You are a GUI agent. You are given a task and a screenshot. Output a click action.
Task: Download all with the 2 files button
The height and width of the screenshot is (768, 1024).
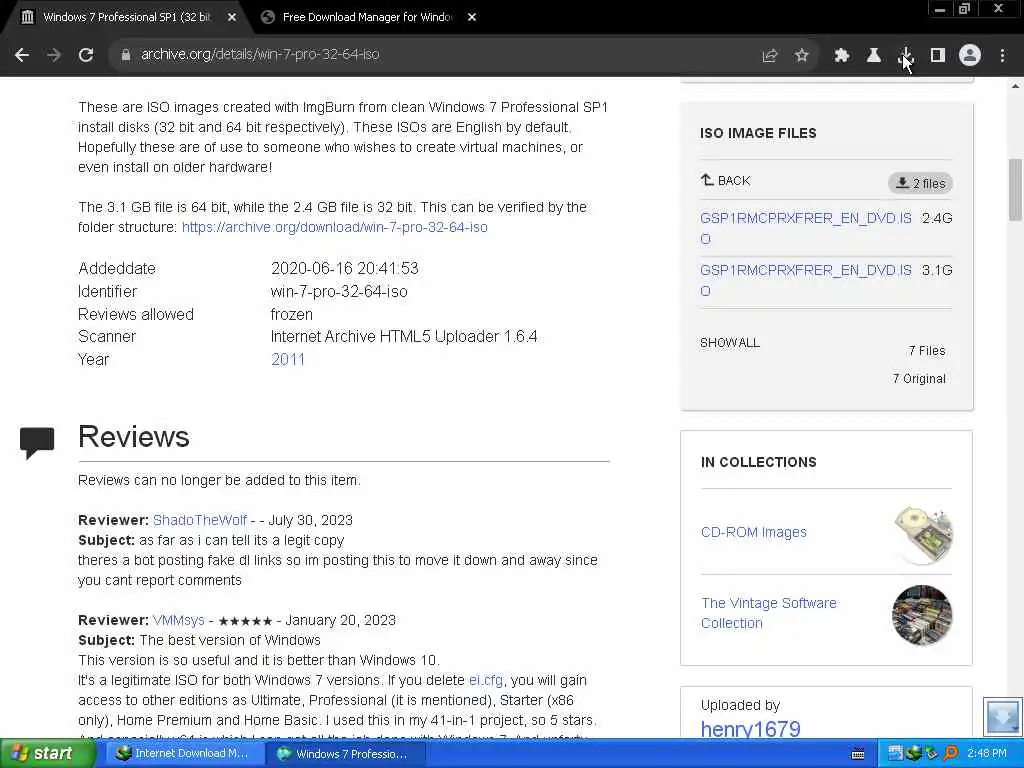(x=920, y=183)
